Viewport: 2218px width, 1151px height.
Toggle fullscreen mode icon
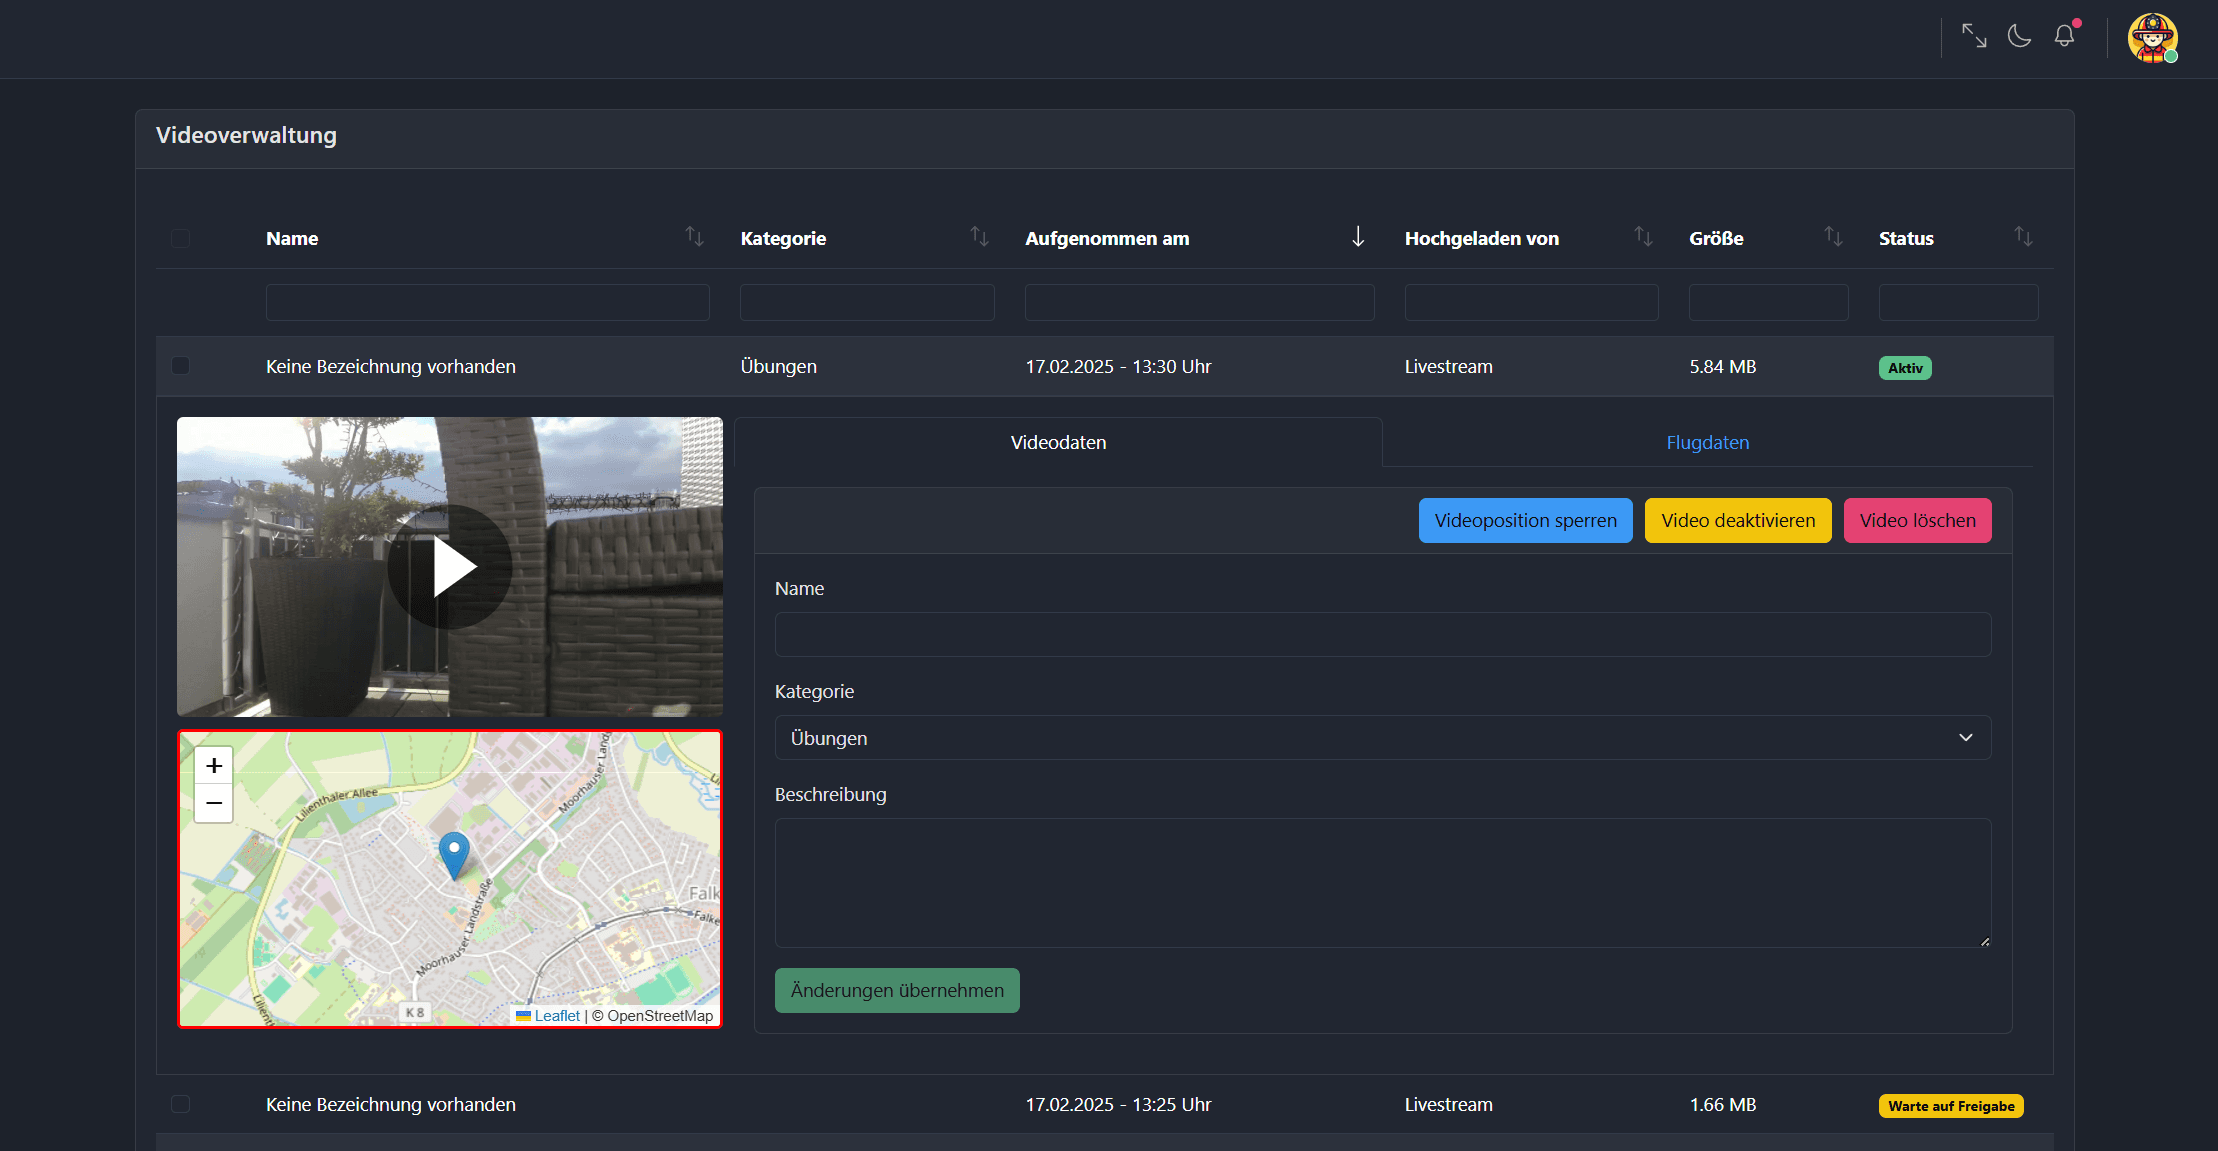(1973, 37)
